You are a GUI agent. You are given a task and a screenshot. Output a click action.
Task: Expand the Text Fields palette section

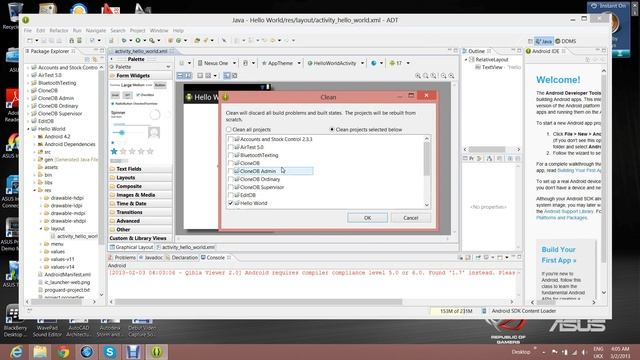140,169
